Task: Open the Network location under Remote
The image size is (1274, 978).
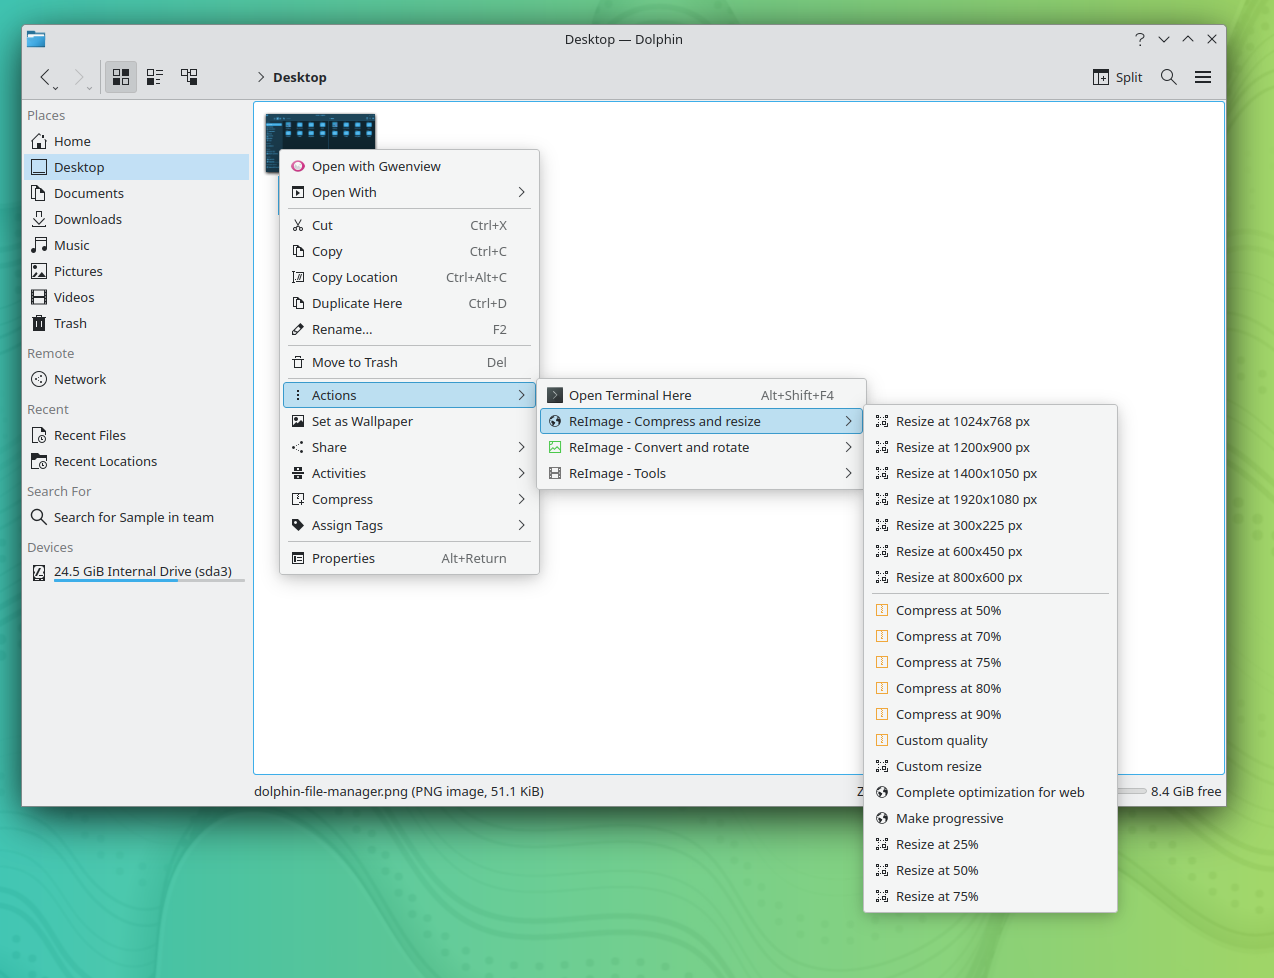Action: point(79,379)
